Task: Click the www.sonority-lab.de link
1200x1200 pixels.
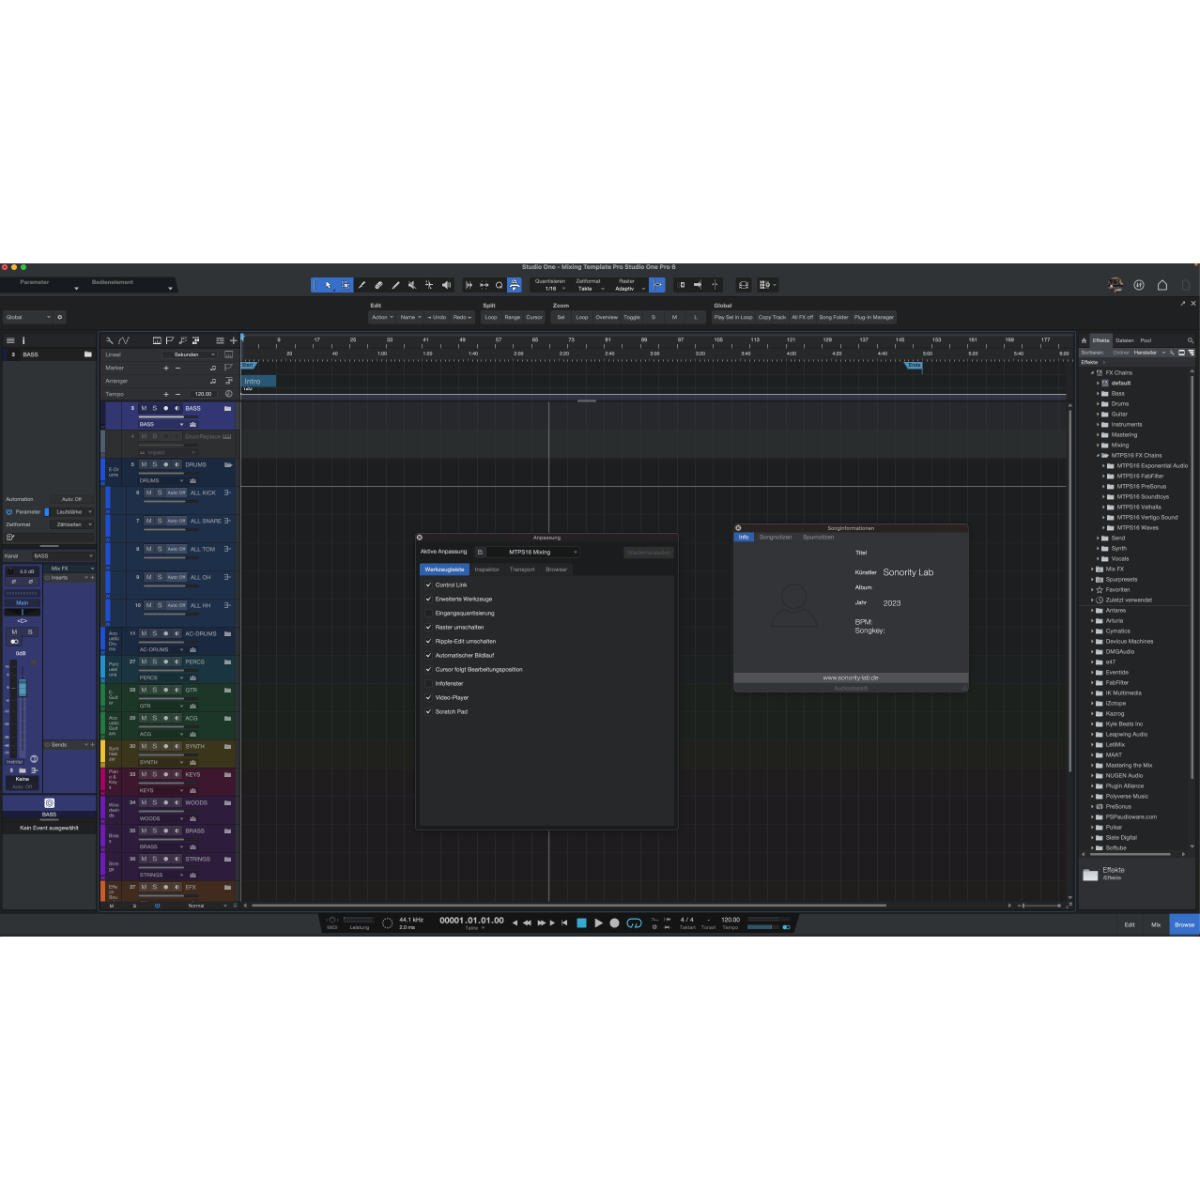Action: click(851, 677)
